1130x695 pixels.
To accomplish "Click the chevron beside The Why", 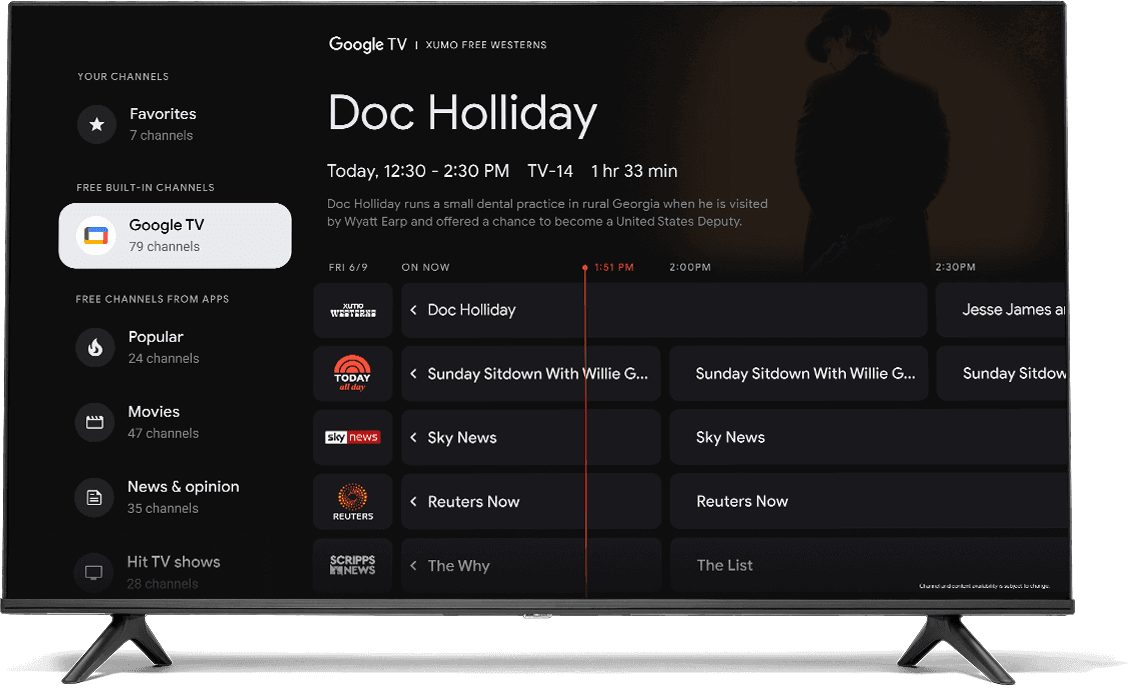I will click(414, 565).
